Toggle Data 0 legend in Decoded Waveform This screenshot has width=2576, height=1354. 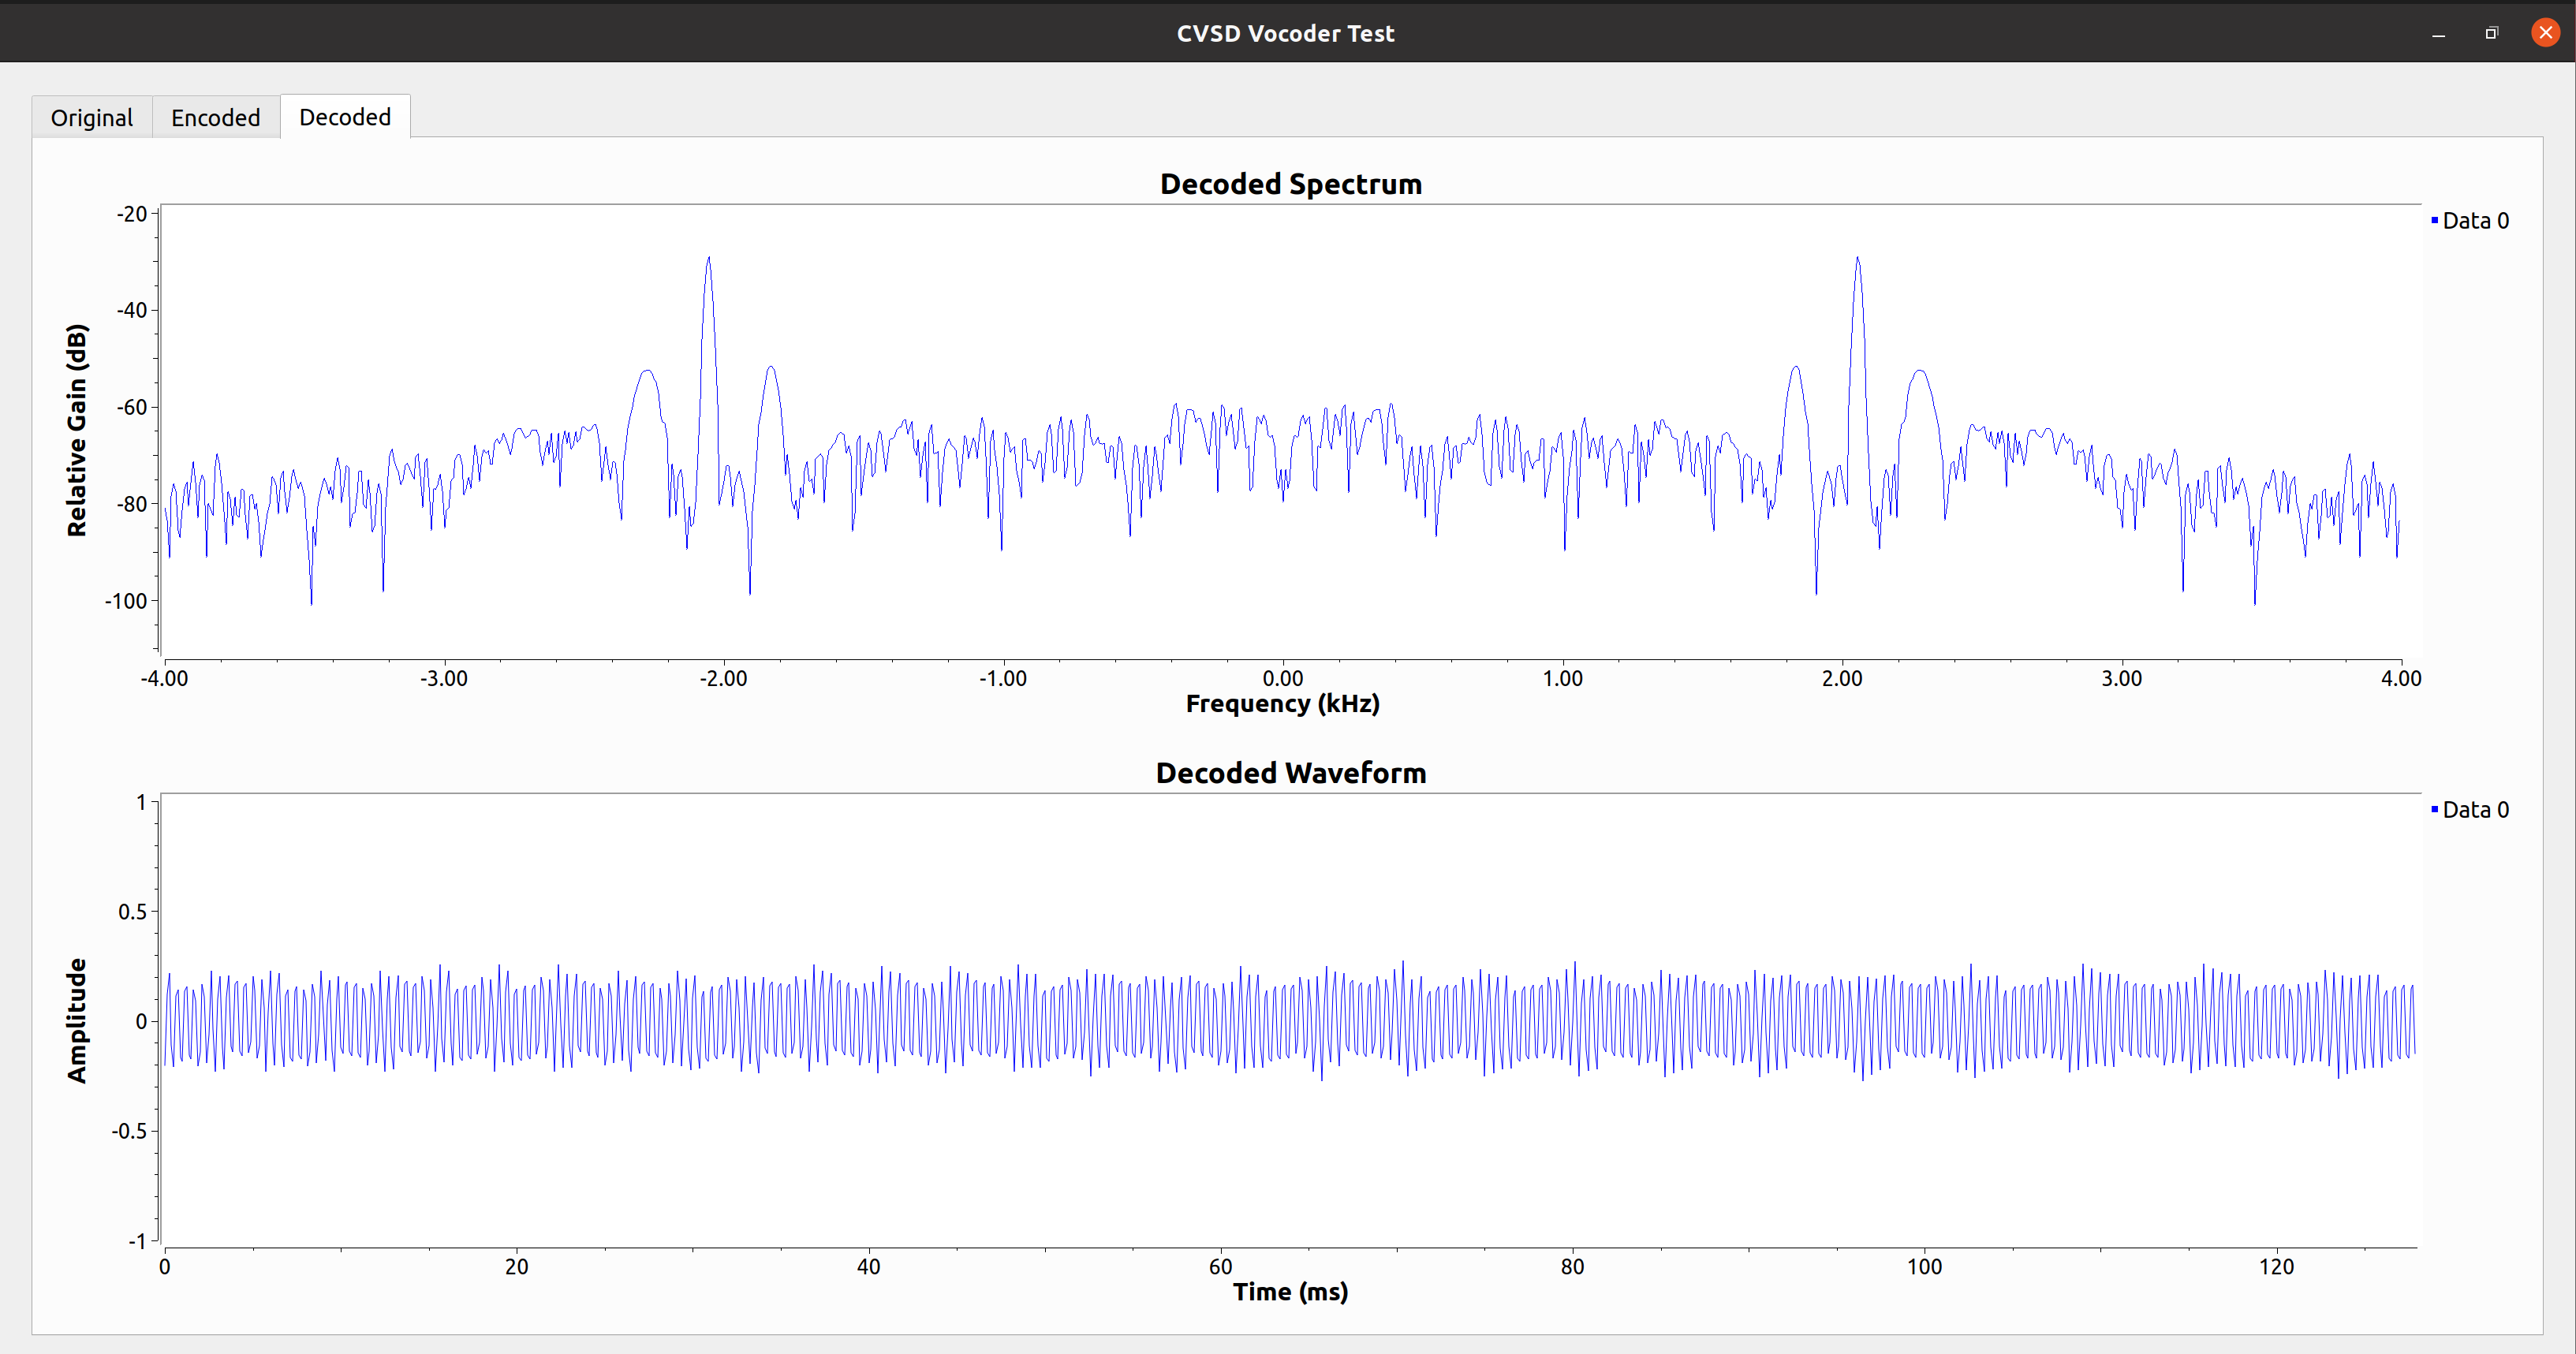pyautogui.click(x=2474, y=810)
